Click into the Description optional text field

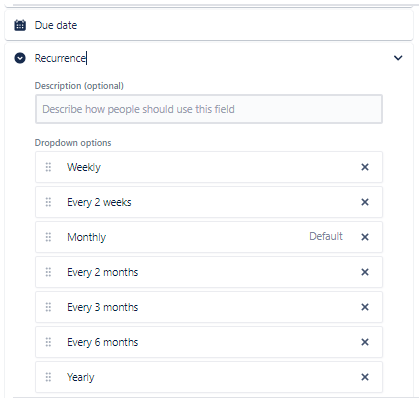click(x=209, y=109)
